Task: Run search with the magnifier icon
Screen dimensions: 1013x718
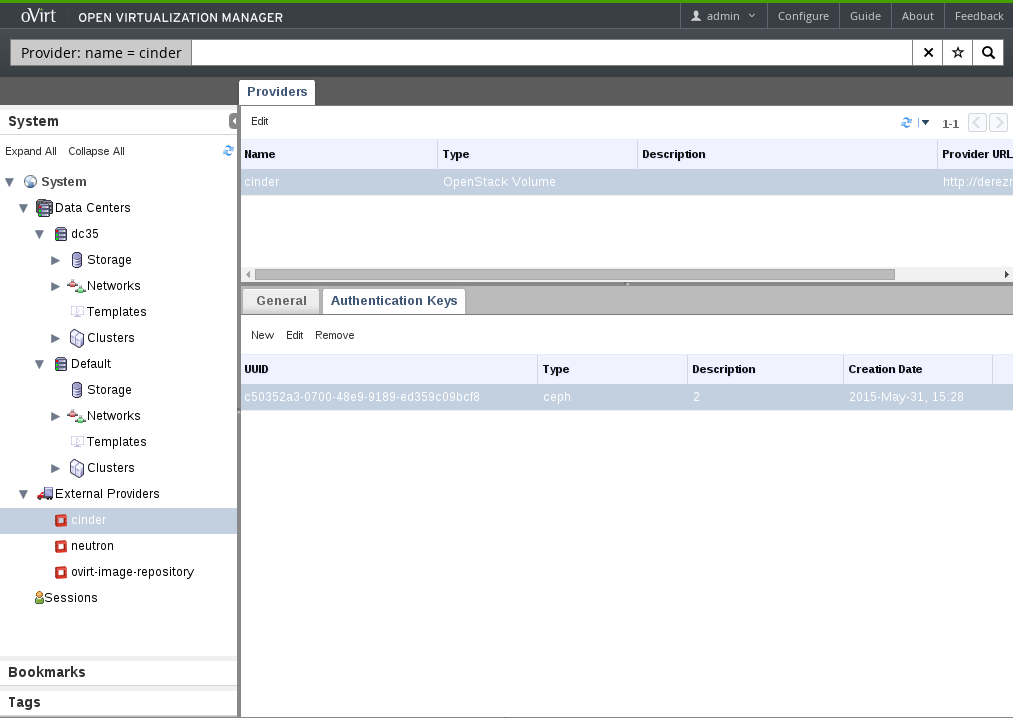Action: point(988,53)
